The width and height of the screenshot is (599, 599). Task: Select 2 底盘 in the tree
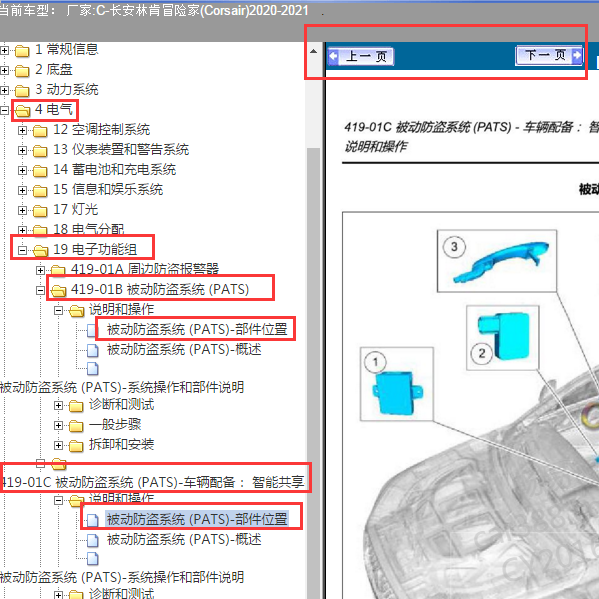(54, 70)
